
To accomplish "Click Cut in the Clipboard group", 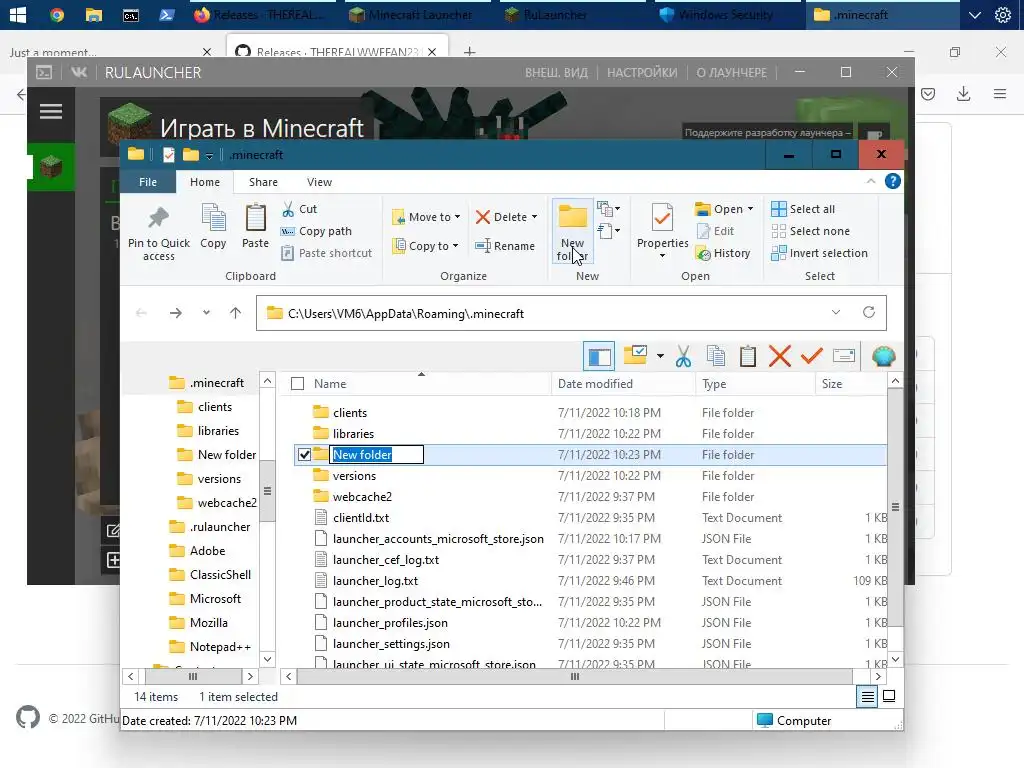I will 299,209.
